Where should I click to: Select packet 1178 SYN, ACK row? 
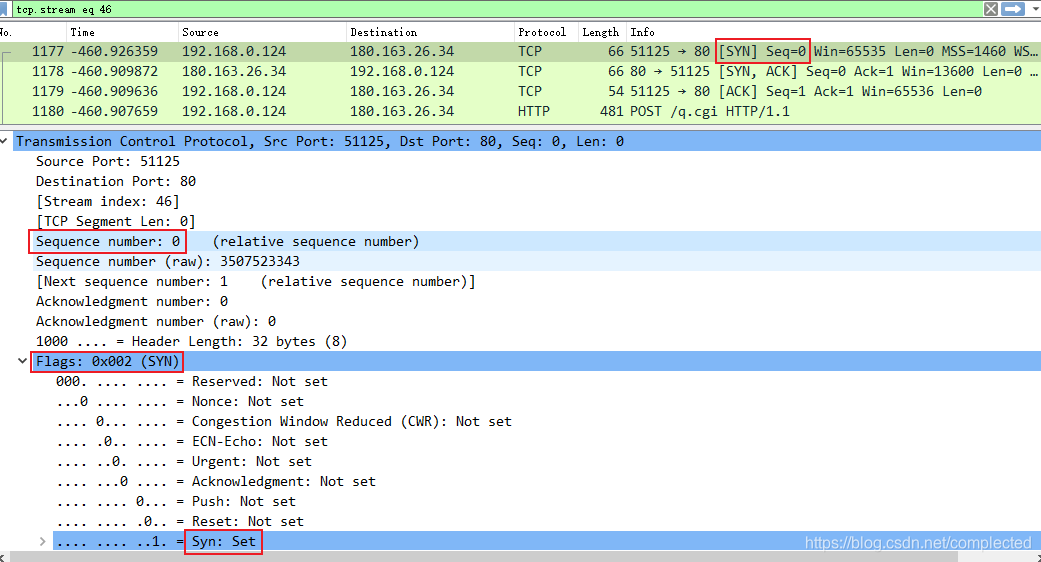[x=520, y=71]
